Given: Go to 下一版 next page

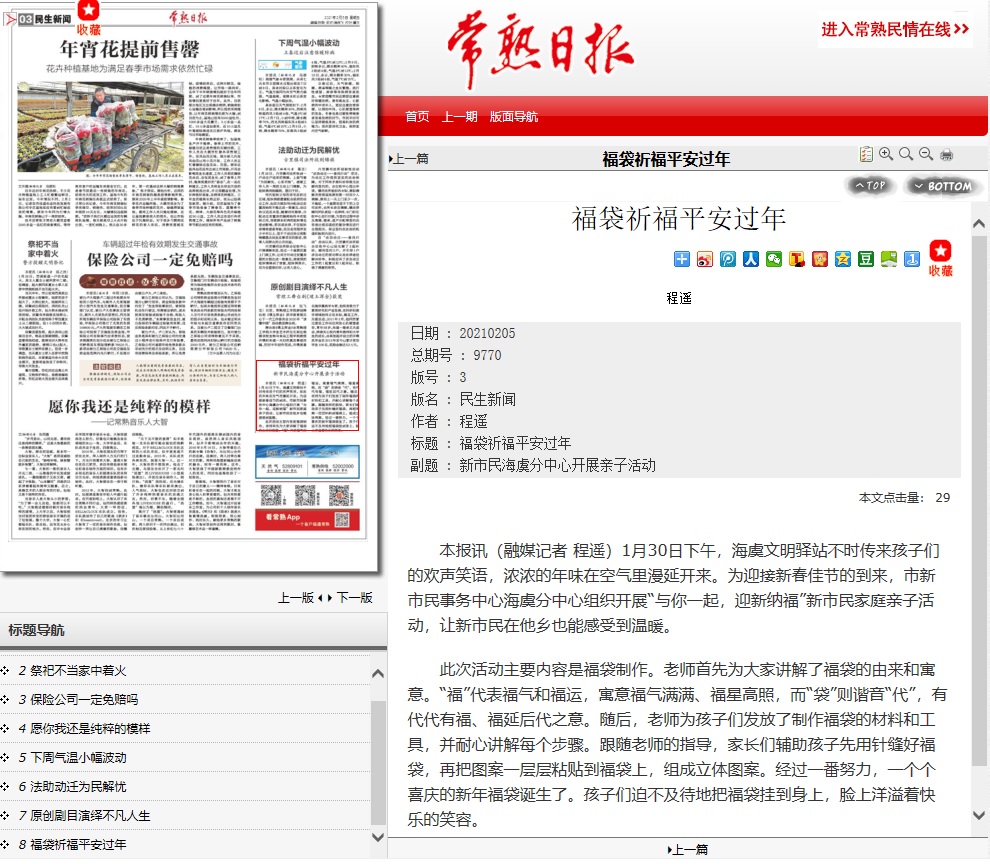Looking at the screenshot, I should click(354, 597).
